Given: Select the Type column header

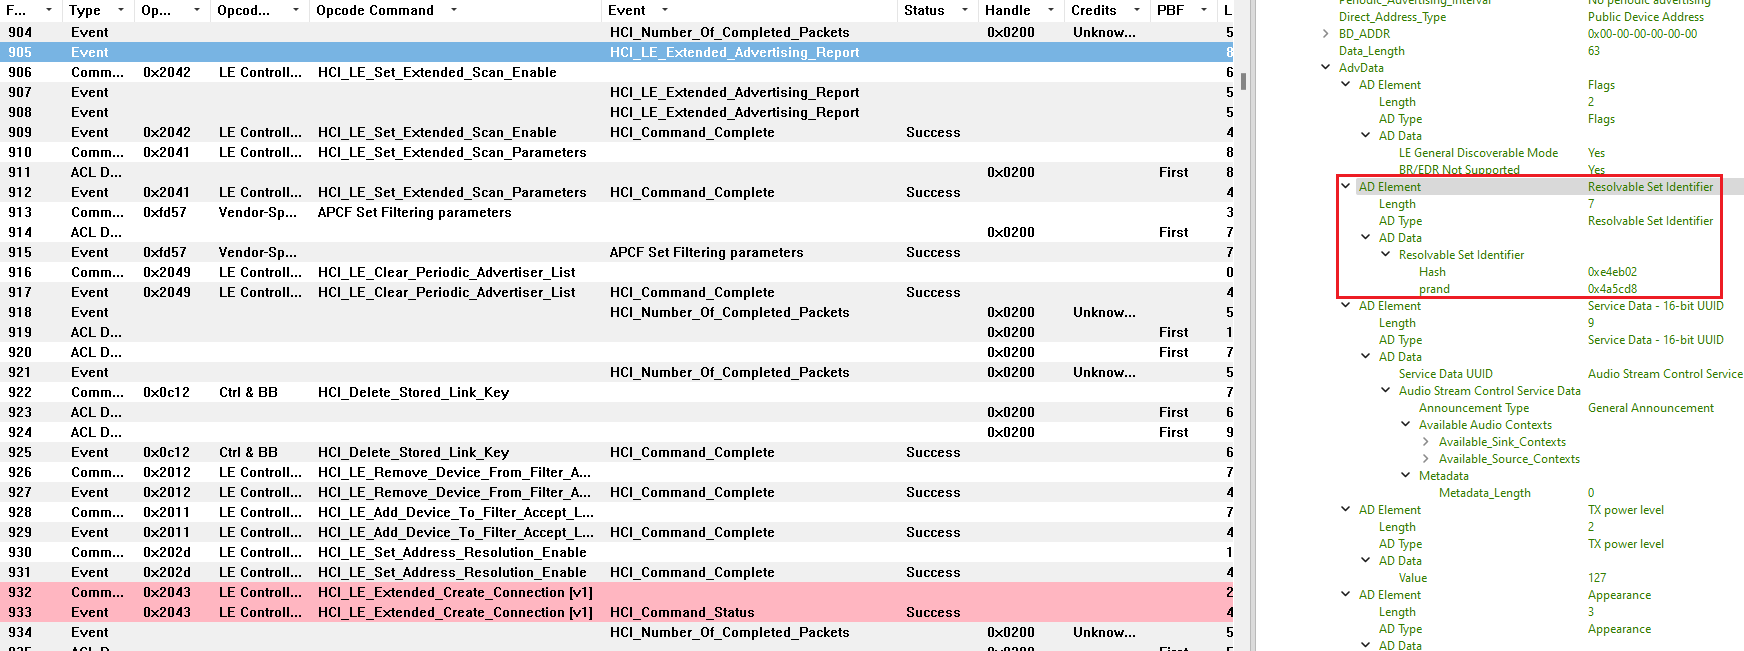Looking at the screenshot, I should pyautogui.click(x=85, y=10).
